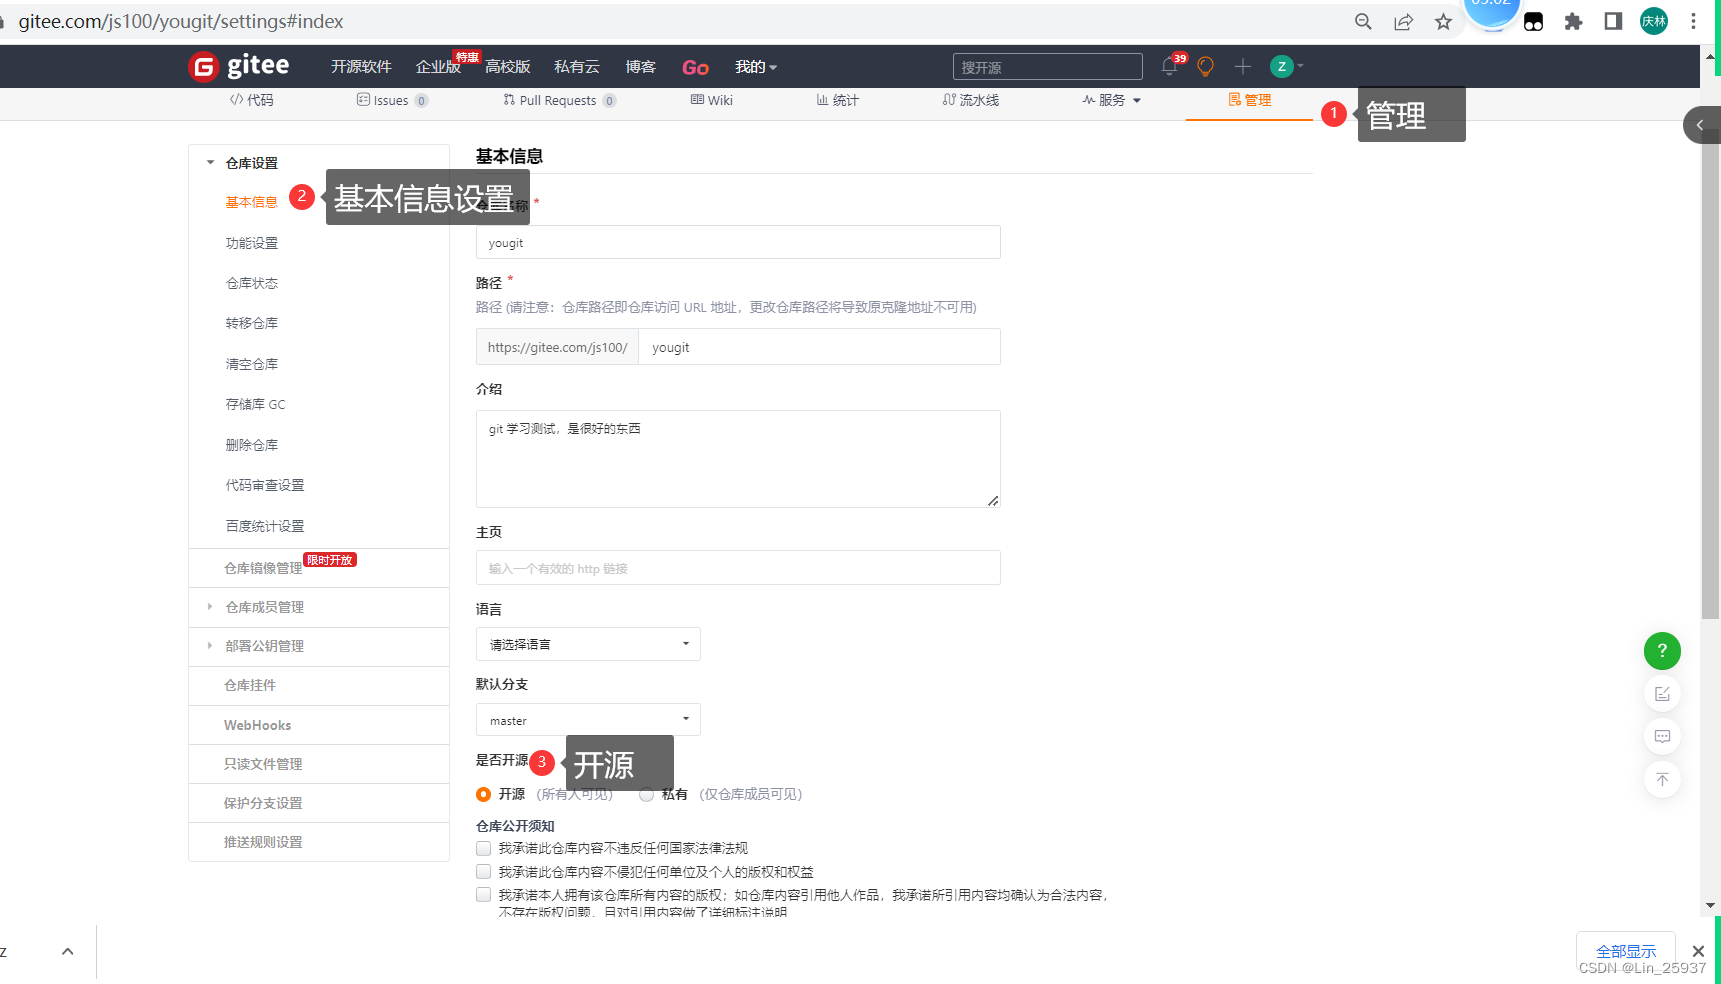Click the Go link in navigation
Viewport: 1721px width, 984px height.
[696, 67]
